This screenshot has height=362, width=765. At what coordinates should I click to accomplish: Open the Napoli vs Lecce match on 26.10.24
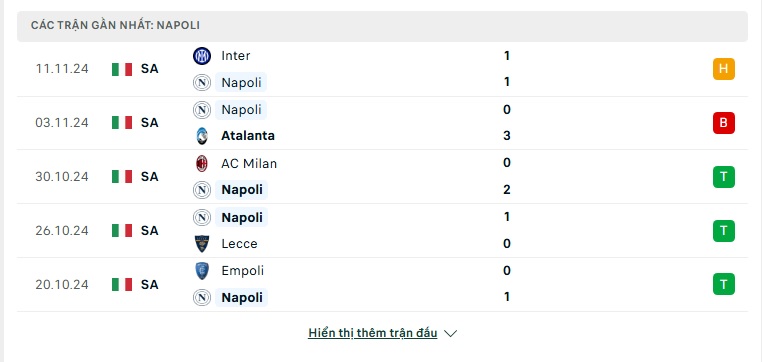tap(382, 231)
